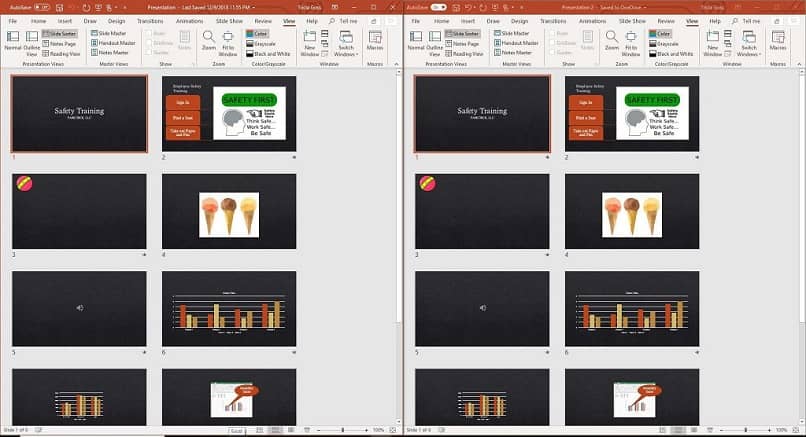Image resolution: width=806 pixels, height=437 pixels.
Task: Open the Animations tab in the right window
Action: (593, 21)
